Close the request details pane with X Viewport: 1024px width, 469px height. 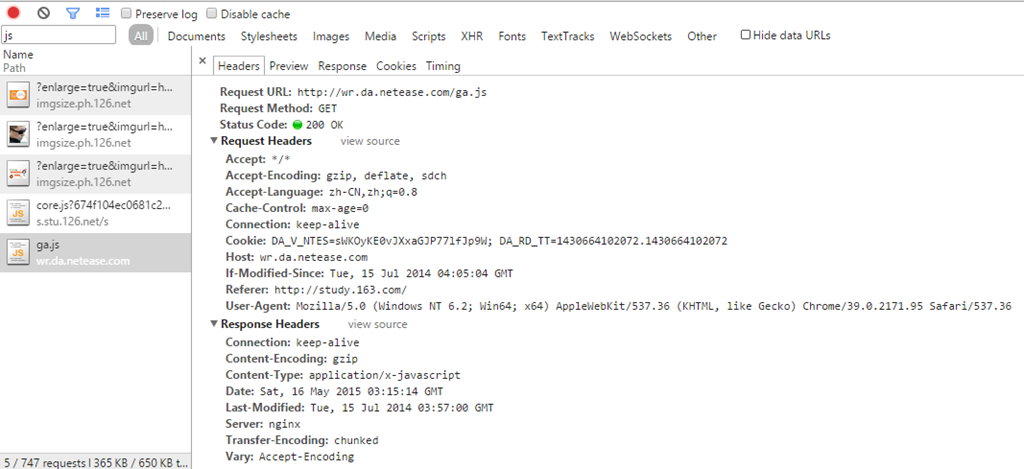203,62
